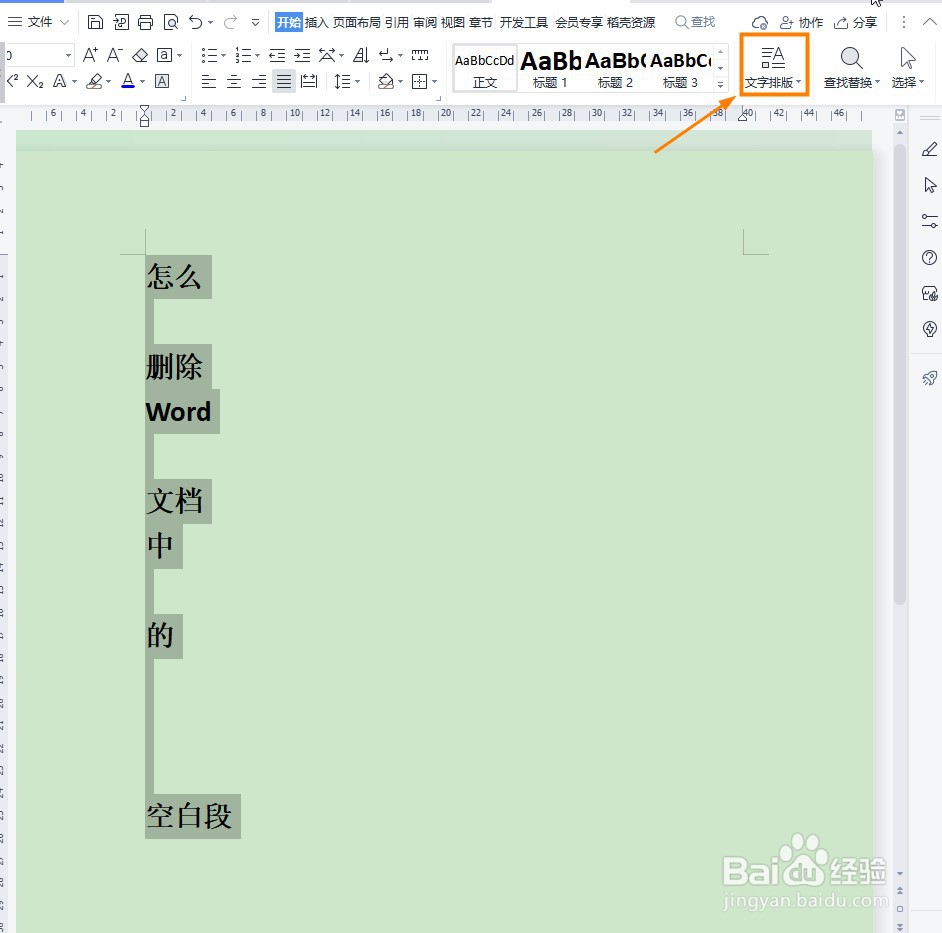The width and height of the screenshot is (942, 933).
Task: Center align the paragraph
Action: [234, 81]
